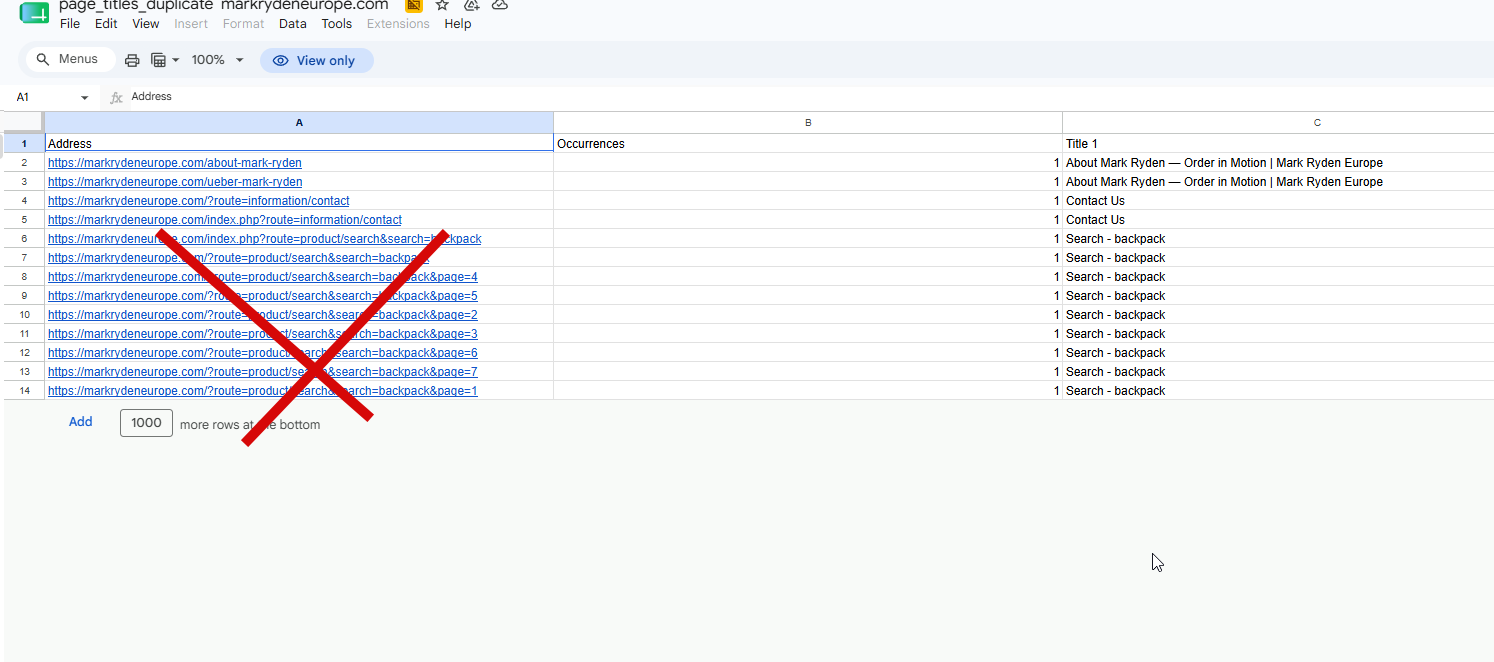1494x662 pixels.
Task: Select the Occurrences value 1 in row 2
Action: coord(808,163)
